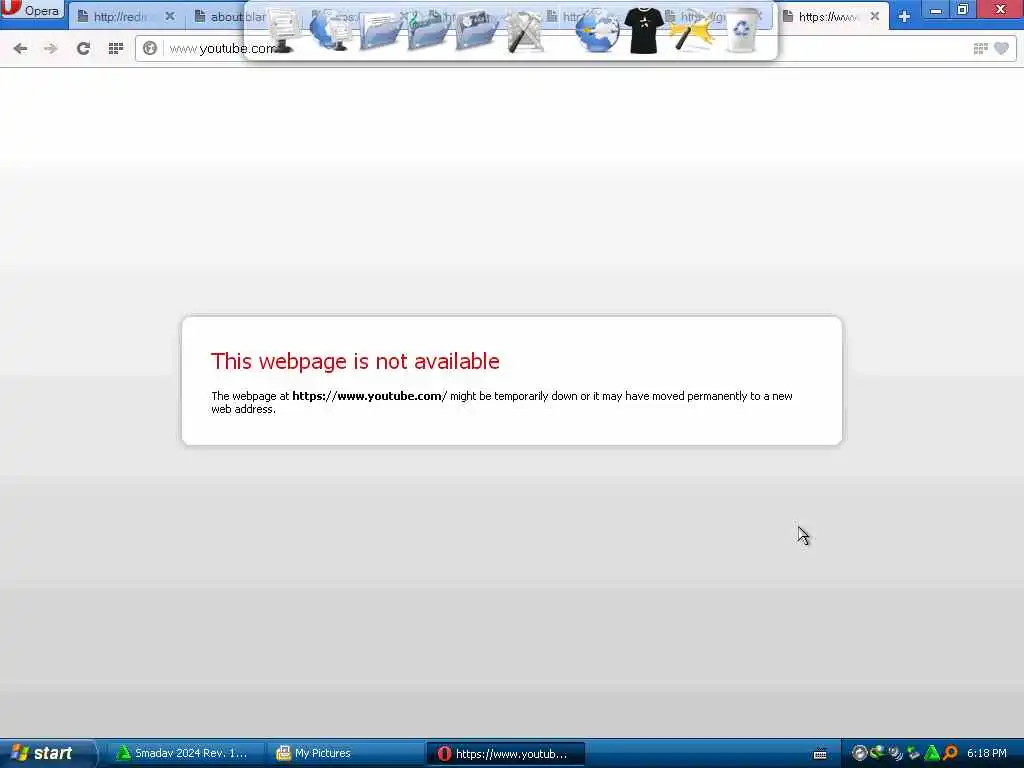Viewport: 1024px width, 768px height.
Task: Open a new tab with plus button
Action: coord(904,16)
